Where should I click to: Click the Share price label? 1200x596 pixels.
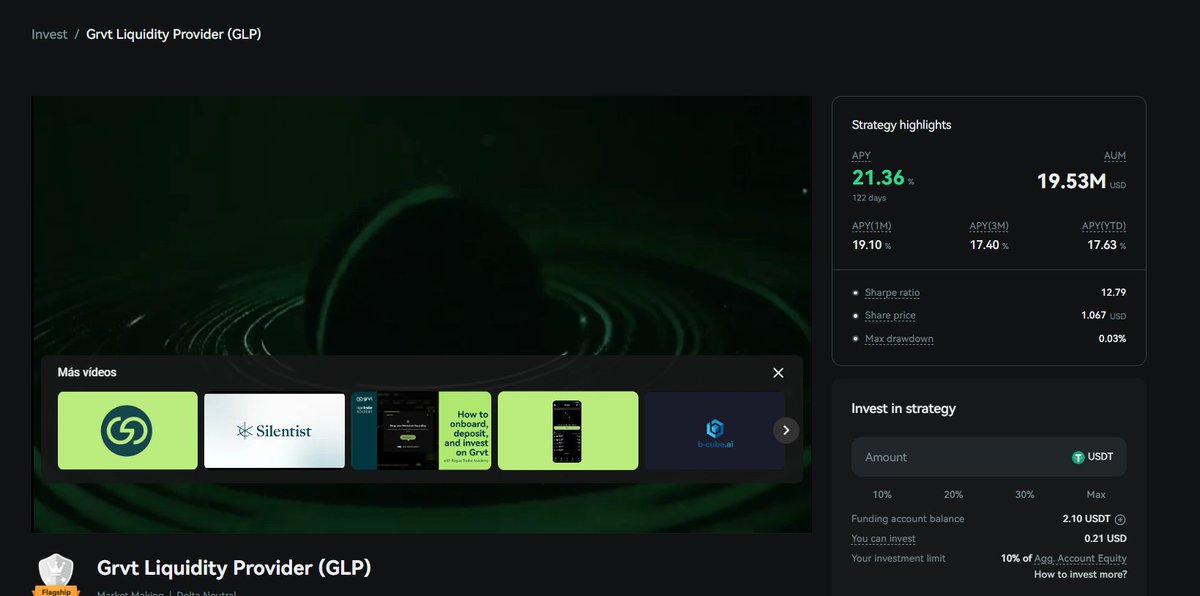[890, 316]
